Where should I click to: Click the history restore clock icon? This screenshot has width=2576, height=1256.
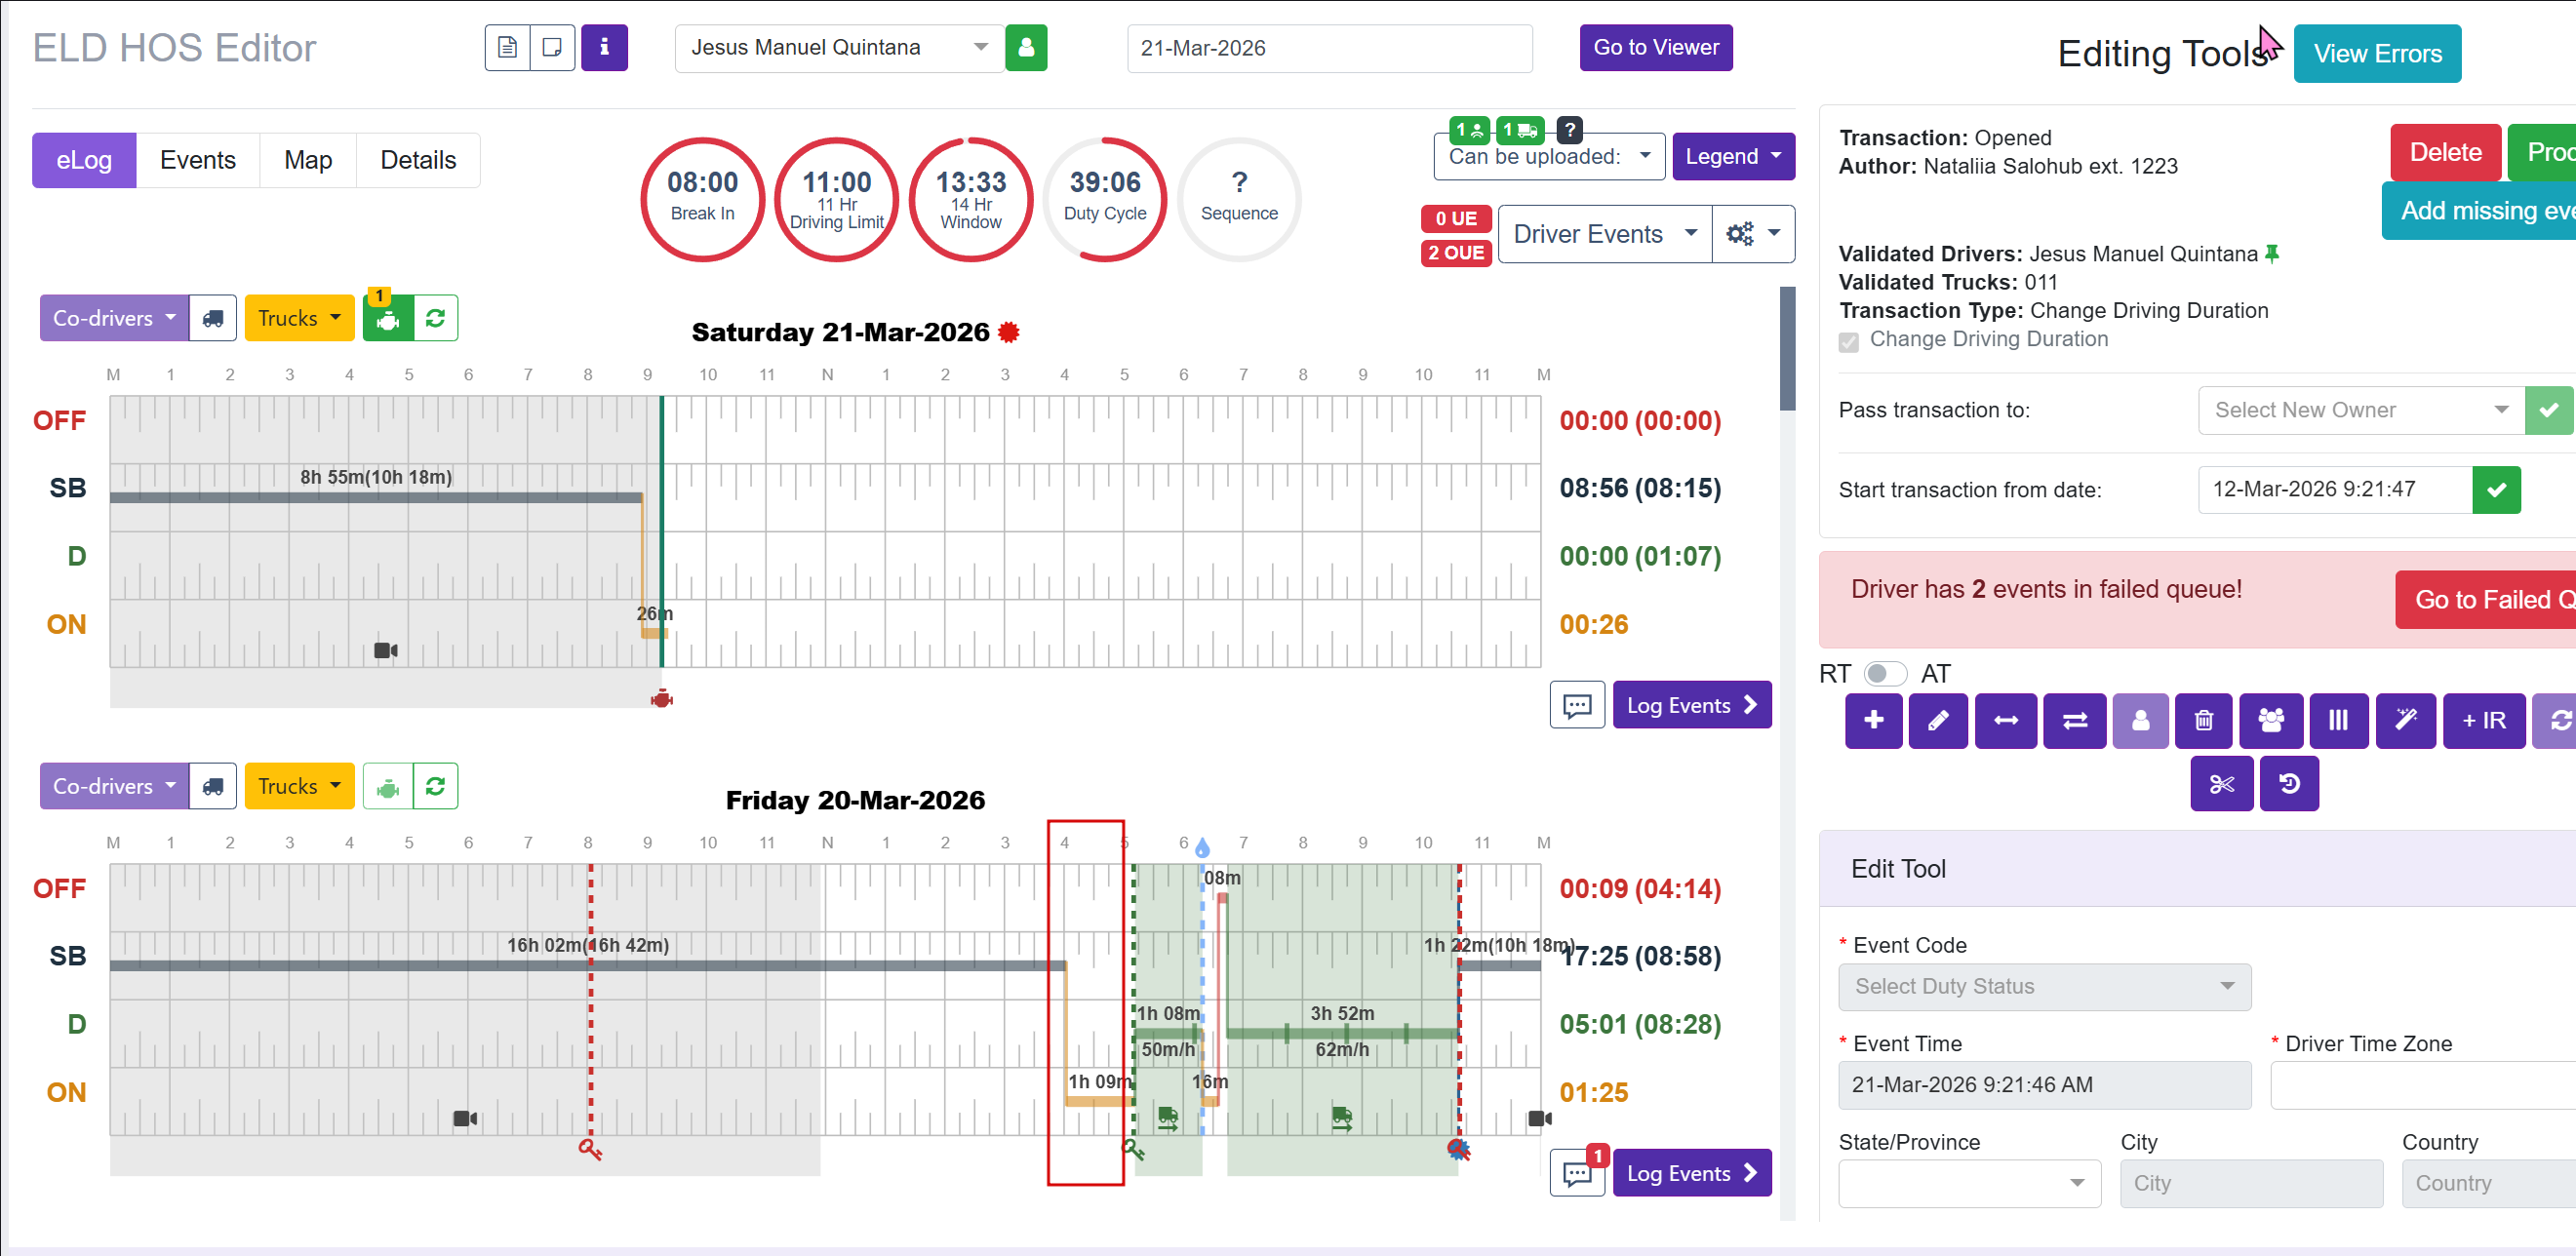(x=2288, y=783)
